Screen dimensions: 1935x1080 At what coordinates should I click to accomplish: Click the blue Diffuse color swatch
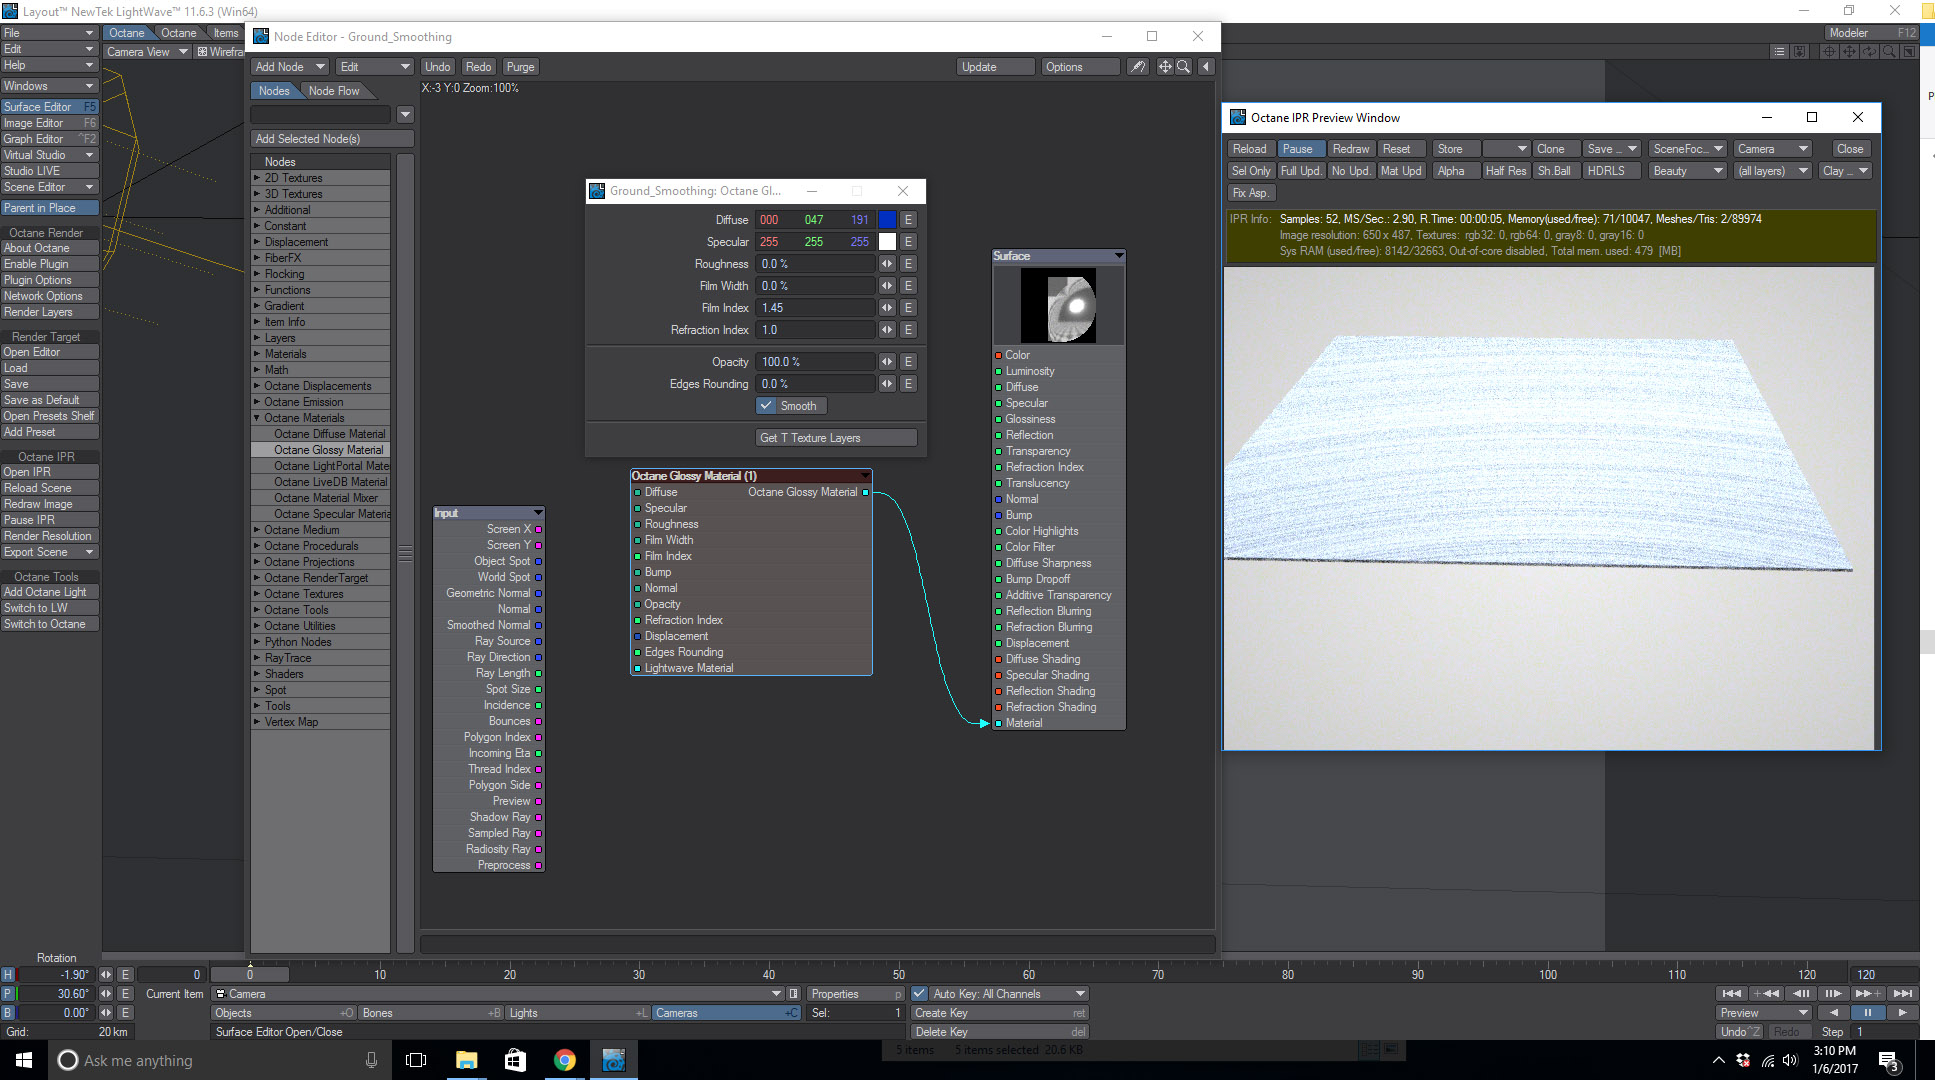(x=888, y=220)
